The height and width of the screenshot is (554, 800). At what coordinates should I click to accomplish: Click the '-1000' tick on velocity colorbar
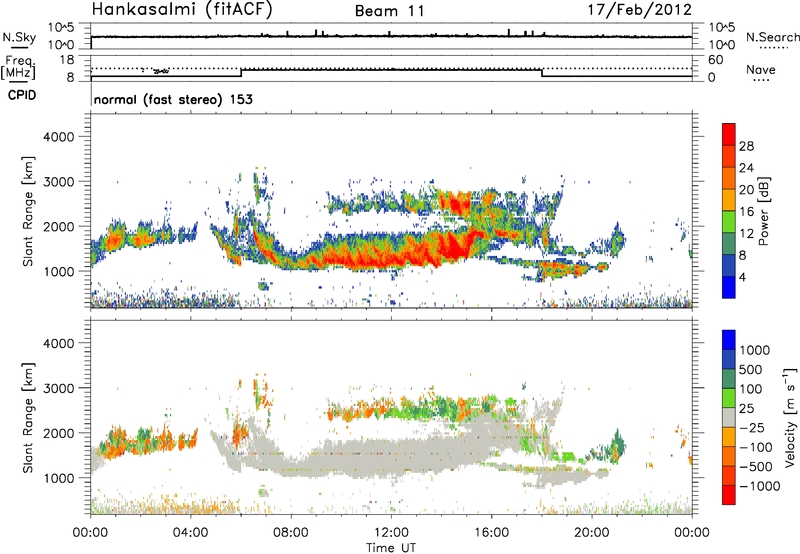(760, 486)
